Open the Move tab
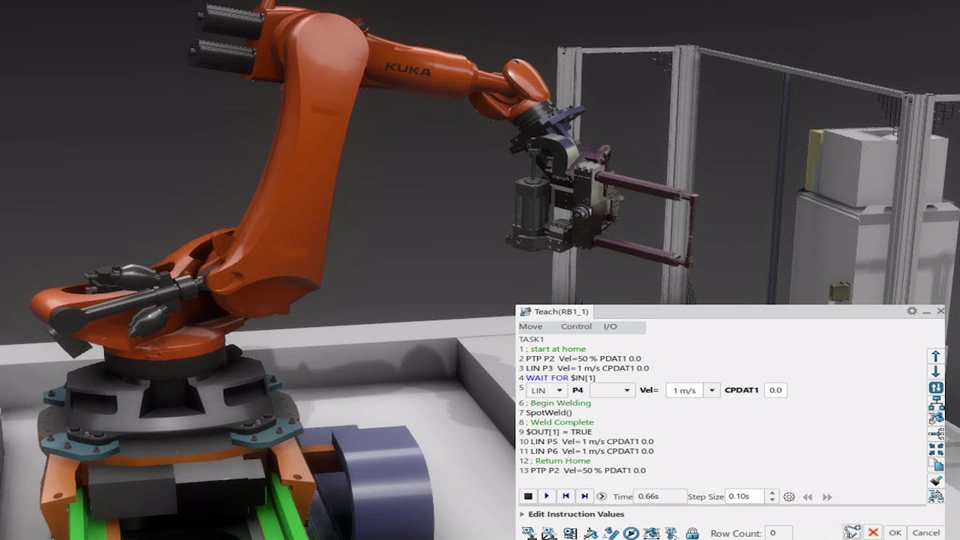Viewport: 960px width, 540px height. click(x=531, y=326)
